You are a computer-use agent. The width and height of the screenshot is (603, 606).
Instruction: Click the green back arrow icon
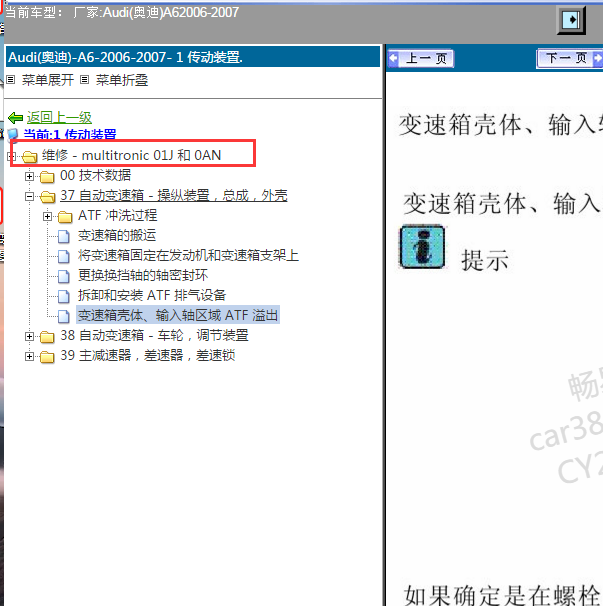pyautogui.click(x=15, y=117)
